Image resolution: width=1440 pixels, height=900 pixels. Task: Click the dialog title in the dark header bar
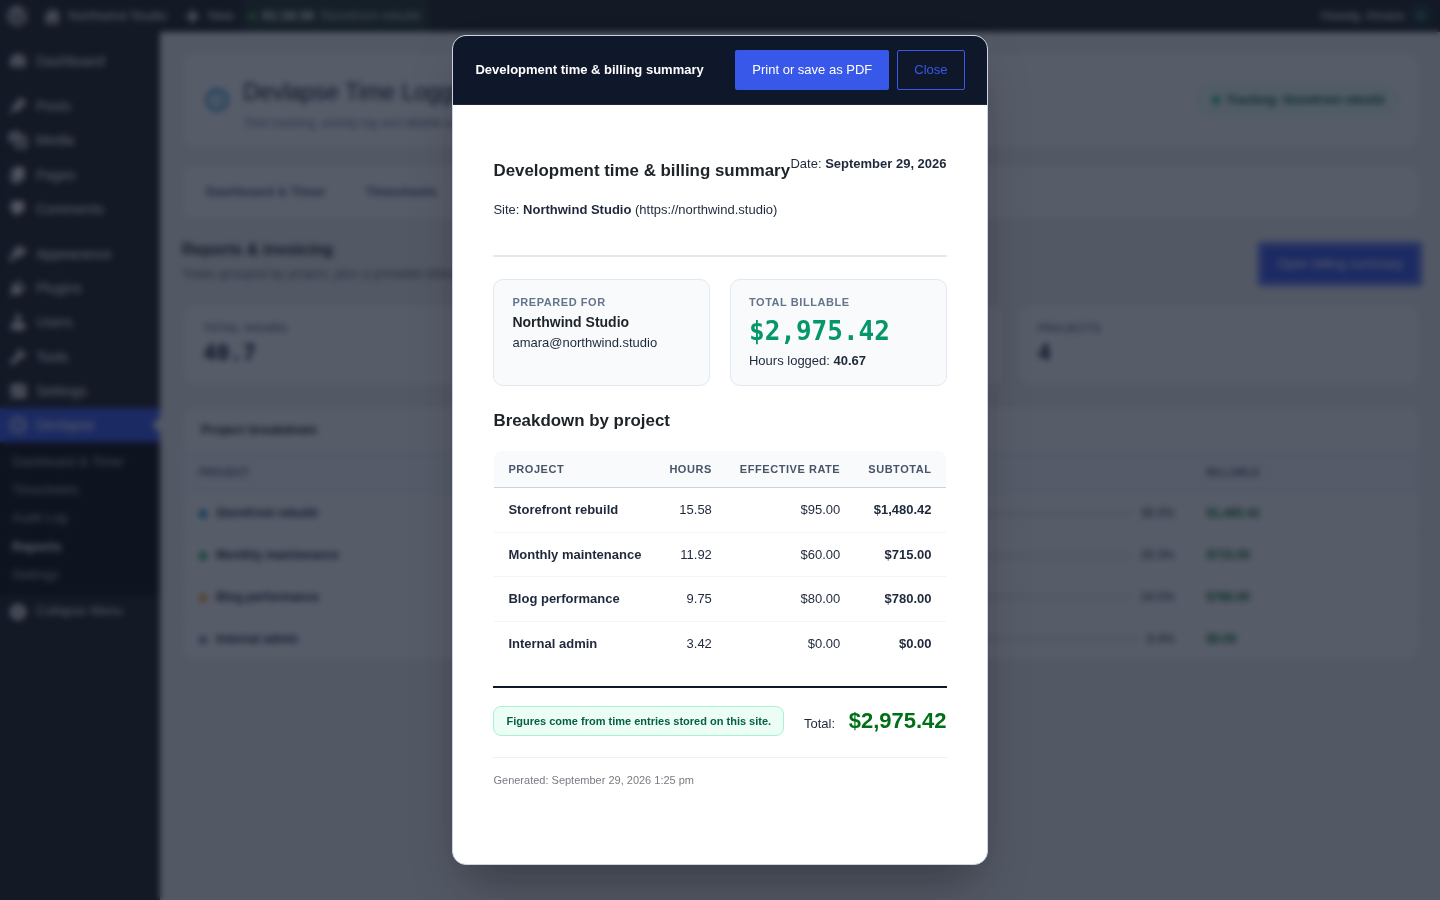[590, 70]
